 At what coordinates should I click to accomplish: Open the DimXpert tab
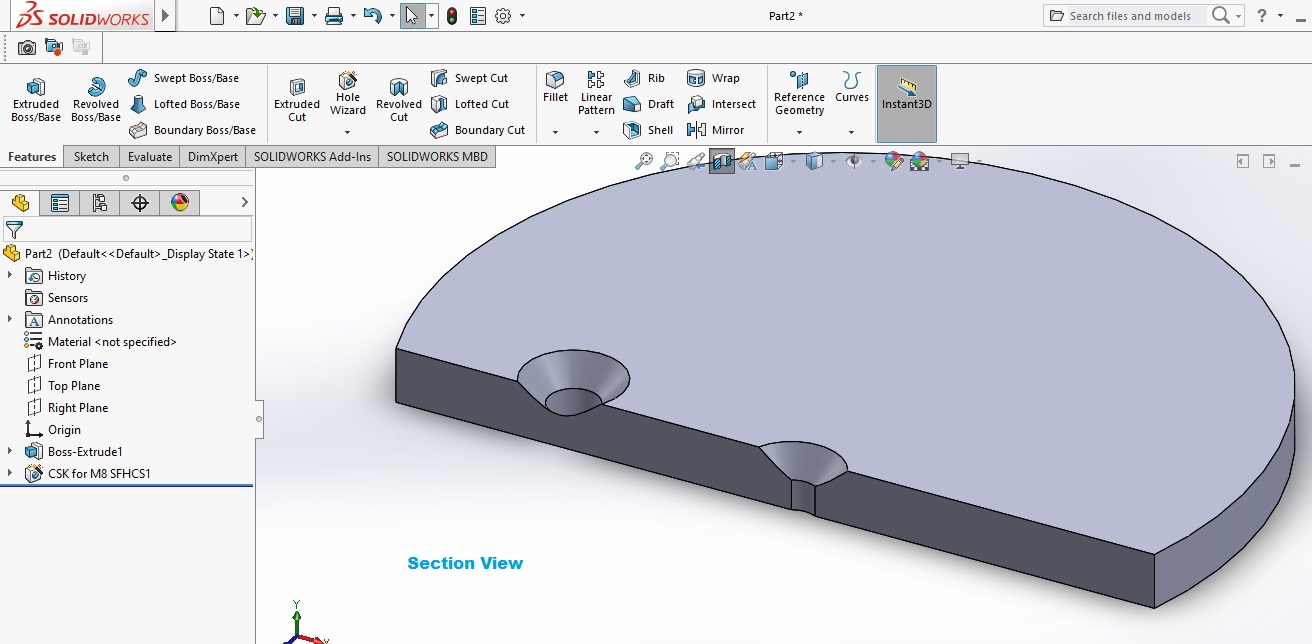click(213, 157)
